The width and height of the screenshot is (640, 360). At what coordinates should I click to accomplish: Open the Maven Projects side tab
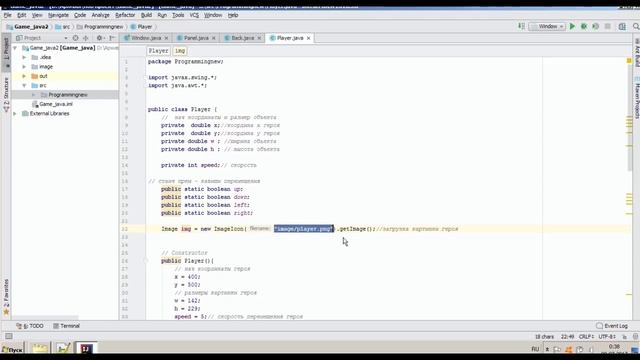coord(636,98)
